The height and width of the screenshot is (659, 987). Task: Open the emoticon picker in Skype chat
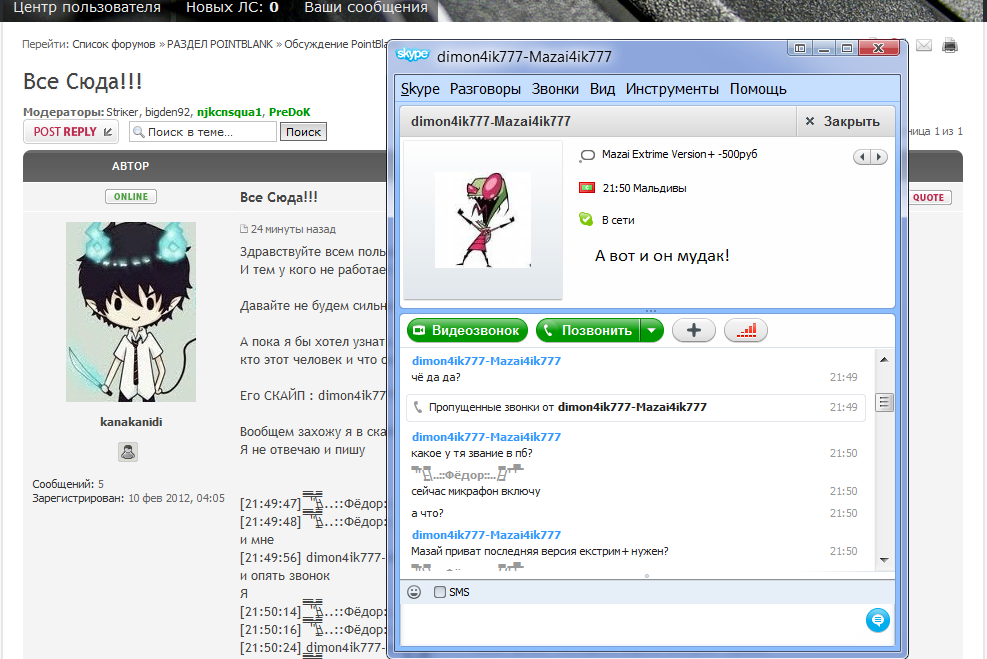(x=414, y=592)
